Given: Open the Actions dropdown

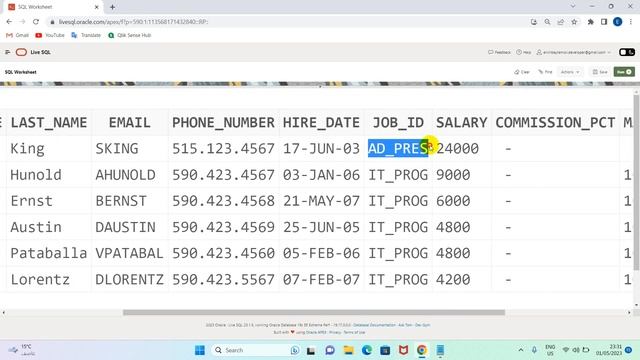Looking at the screenshot, I should tap(570, 72).
